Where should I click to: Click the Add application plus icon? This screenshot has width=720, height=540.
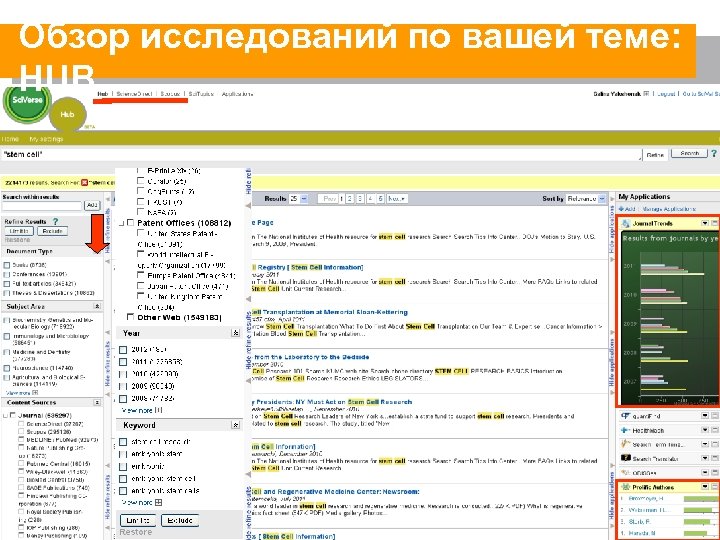click(621, 209)
